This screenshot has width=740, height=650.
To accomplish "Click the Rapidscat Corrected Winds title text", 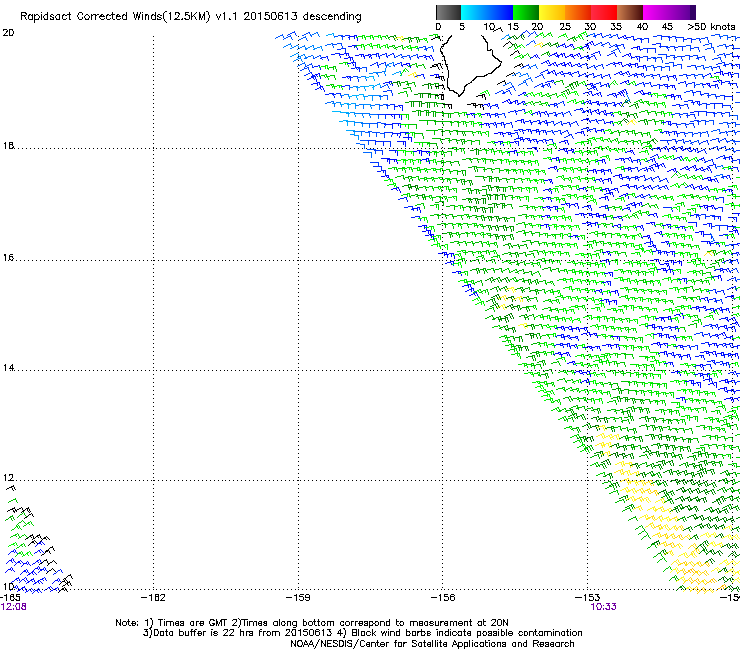I will pyautogui.click(x=191, y=16).
